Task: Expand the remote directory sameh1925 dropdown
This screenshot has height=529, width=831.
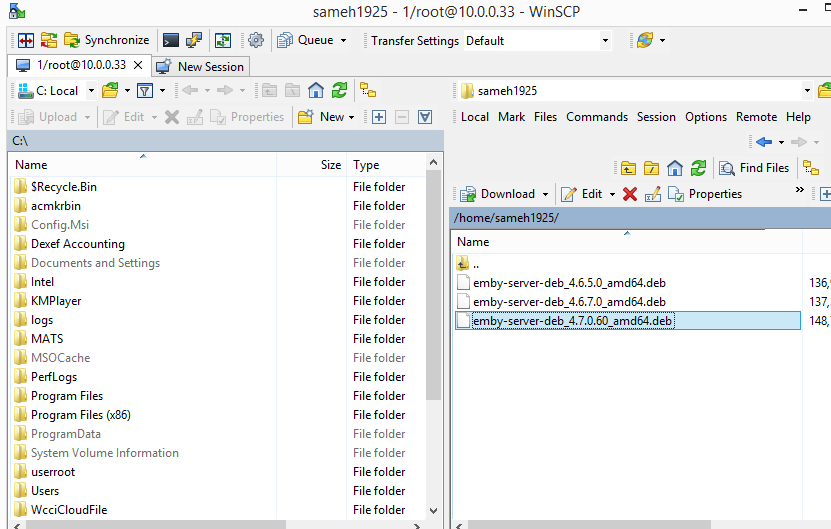Action: (x=808, y=90)
